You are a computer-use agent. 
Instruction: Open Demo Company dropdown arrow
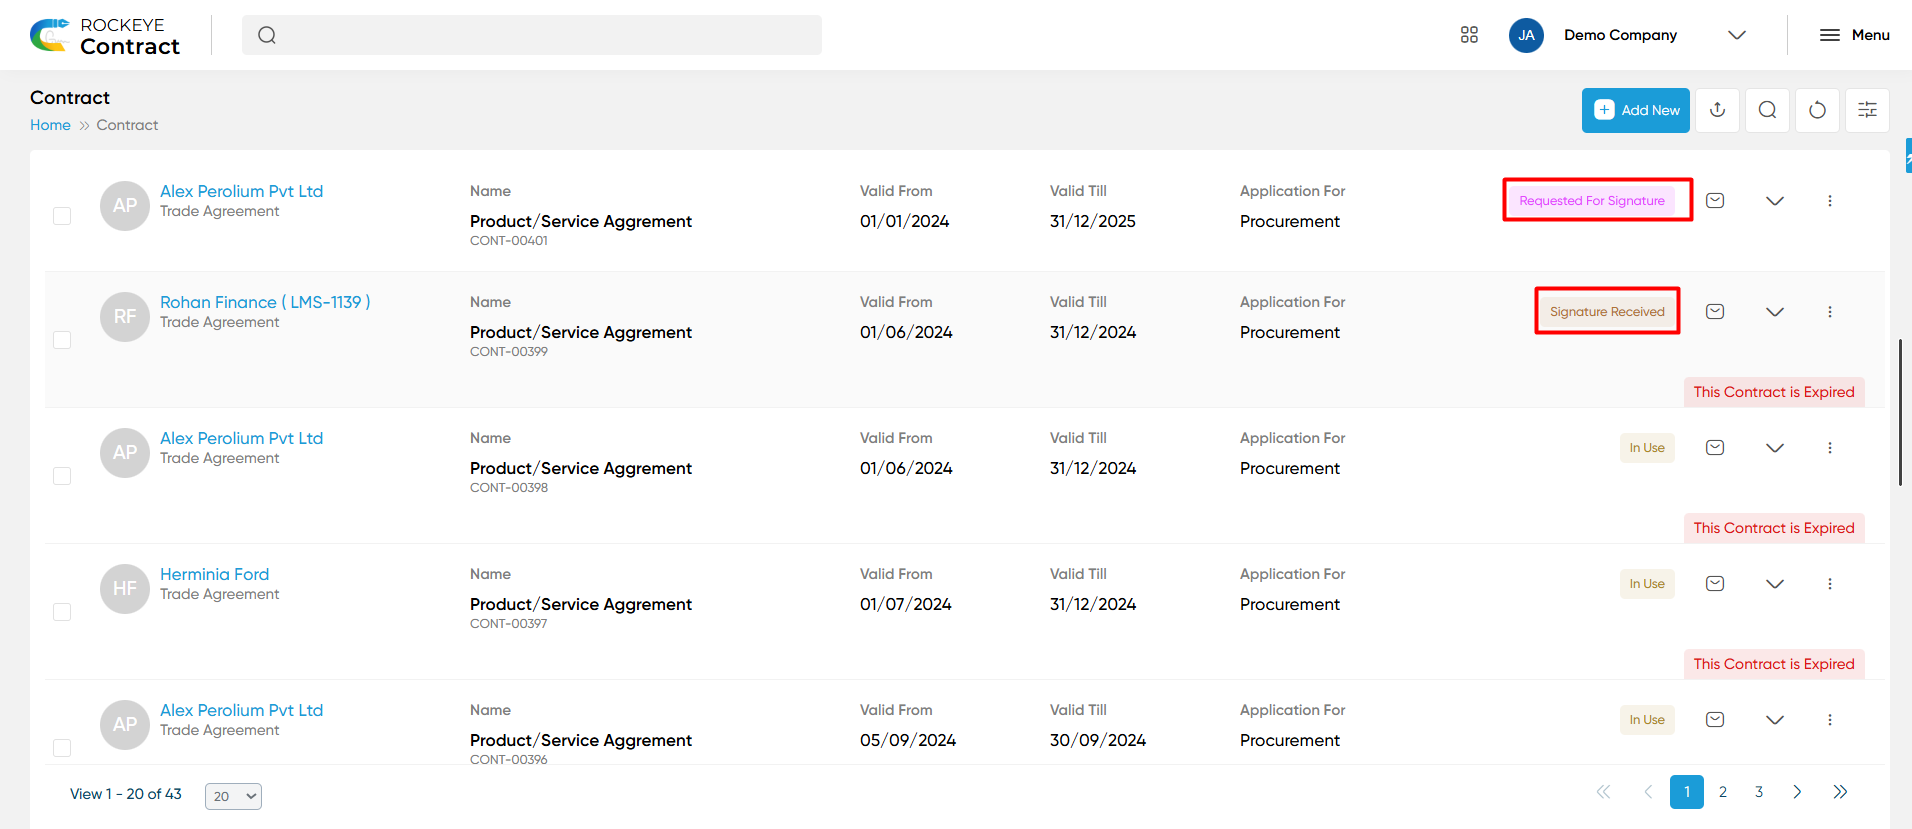point(1737,35)
